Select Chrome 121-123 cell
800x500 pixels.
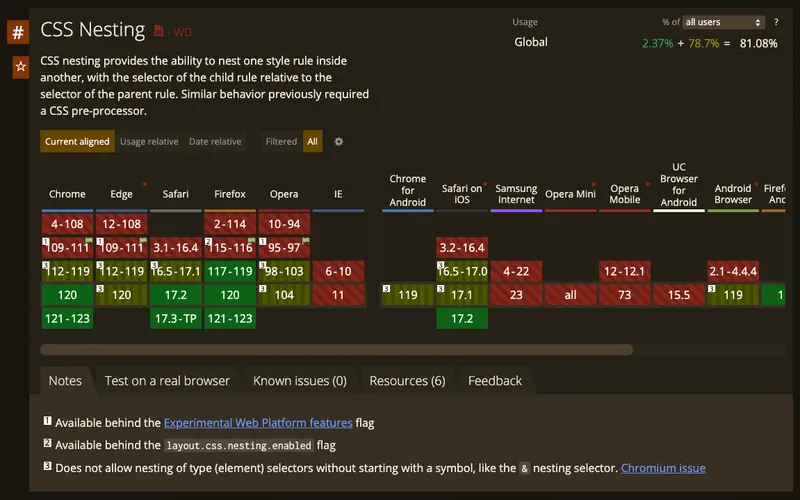coord(67,318)
